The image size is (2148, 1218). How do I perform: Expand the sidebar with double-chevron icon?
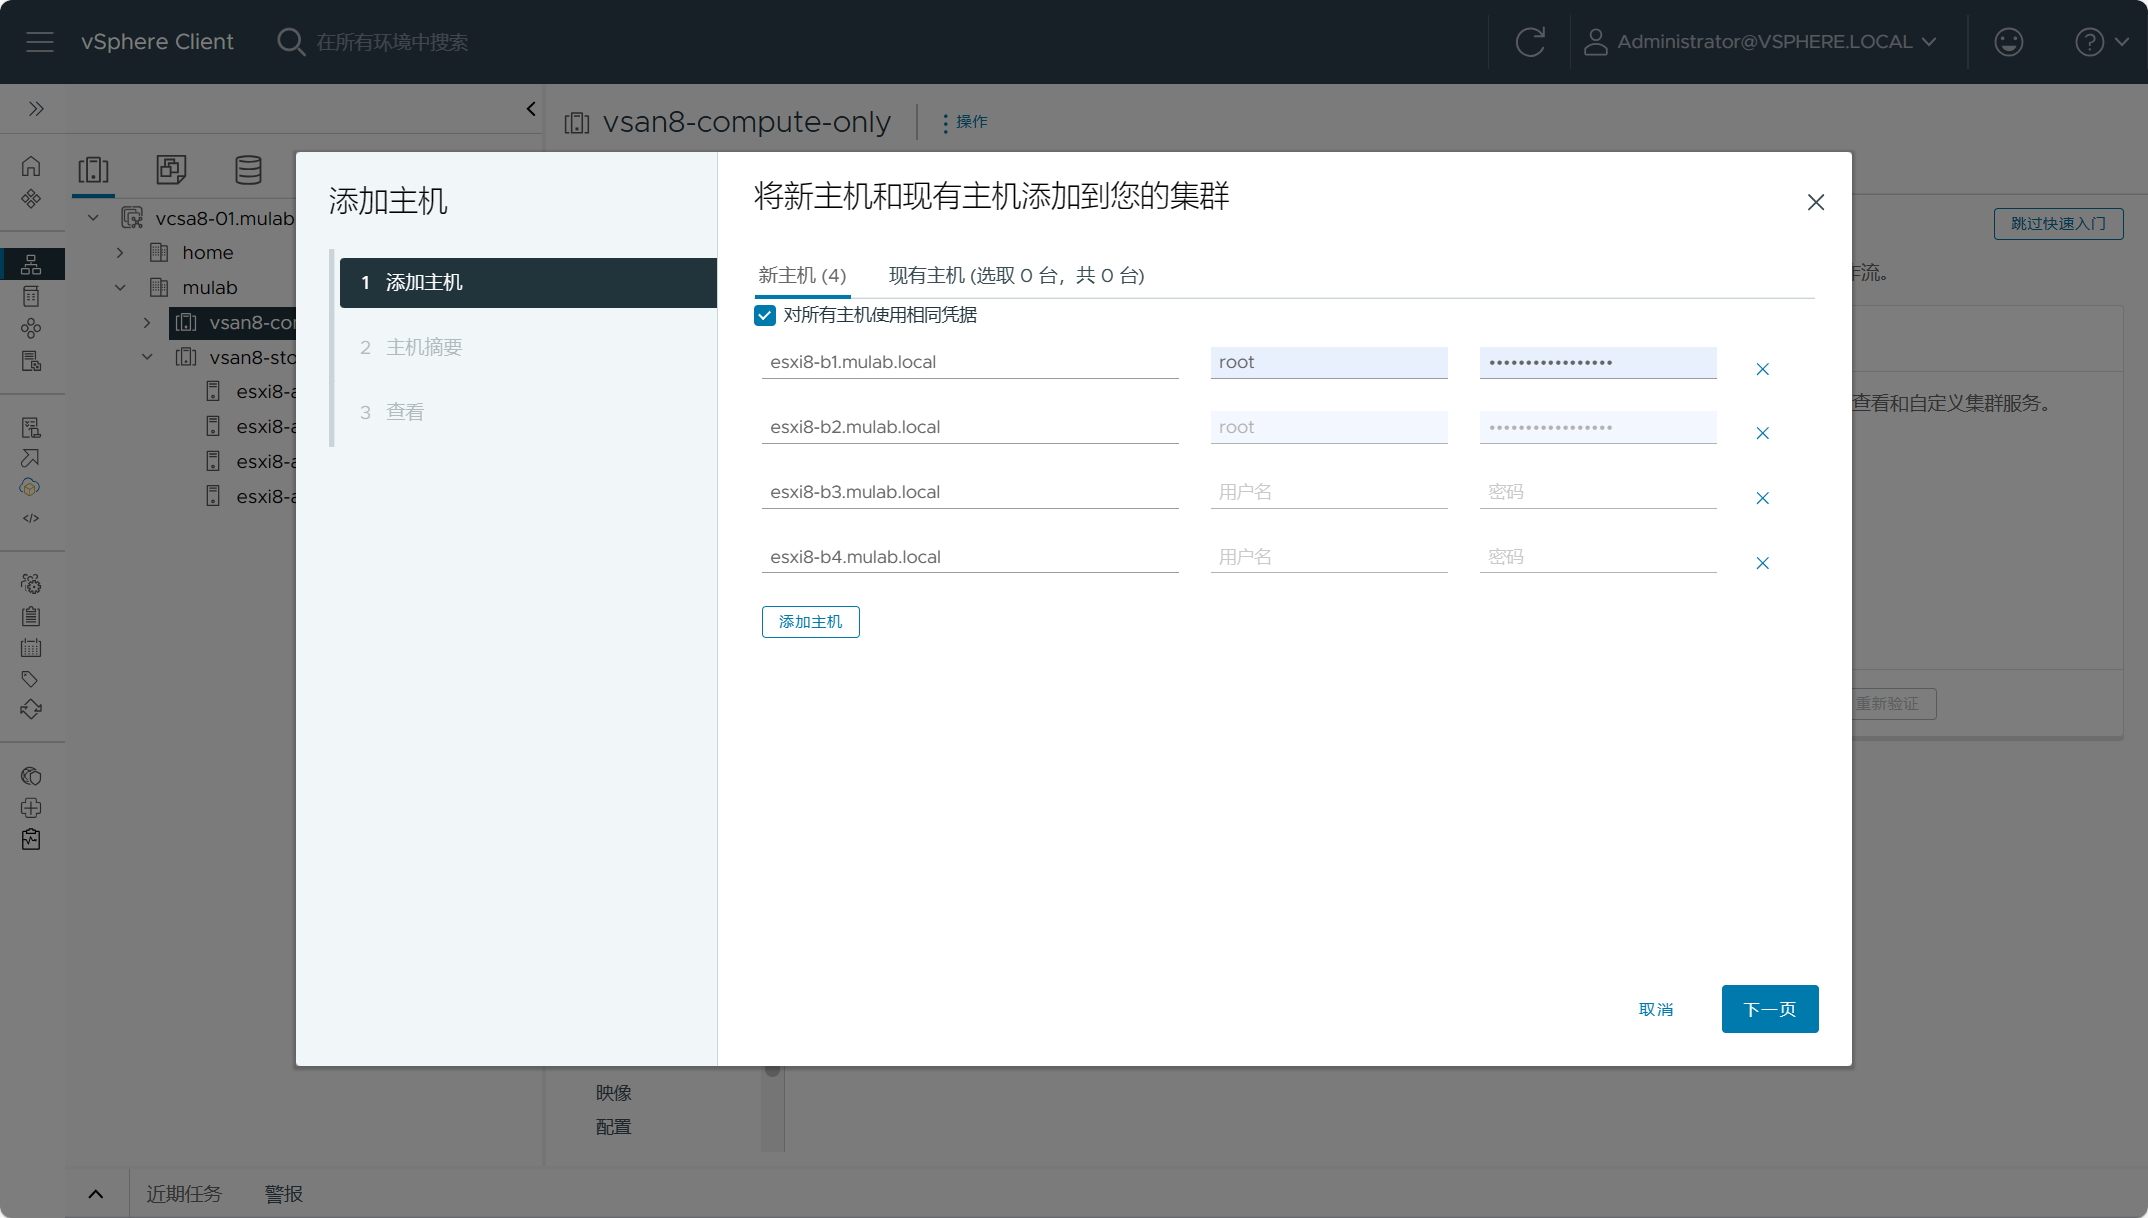36,108
